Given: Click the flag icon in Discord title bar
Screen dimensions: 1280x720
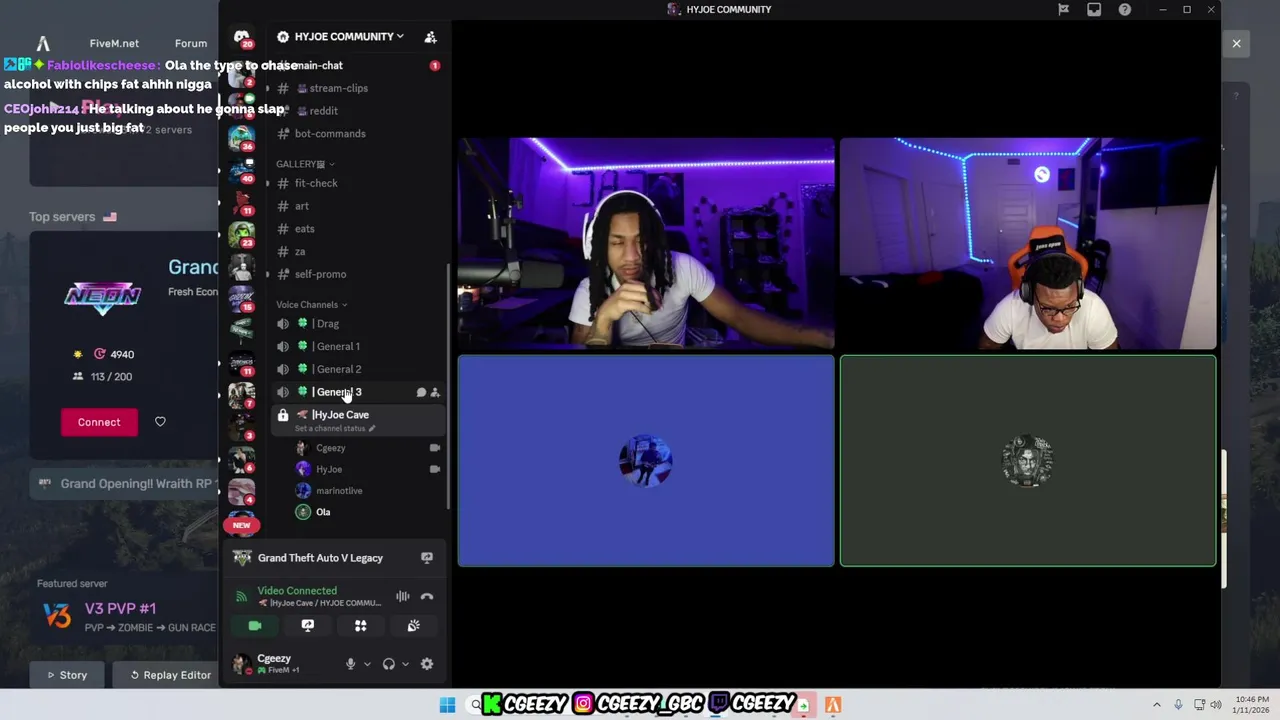Looking at the screenshot, I should point(1063,9).
